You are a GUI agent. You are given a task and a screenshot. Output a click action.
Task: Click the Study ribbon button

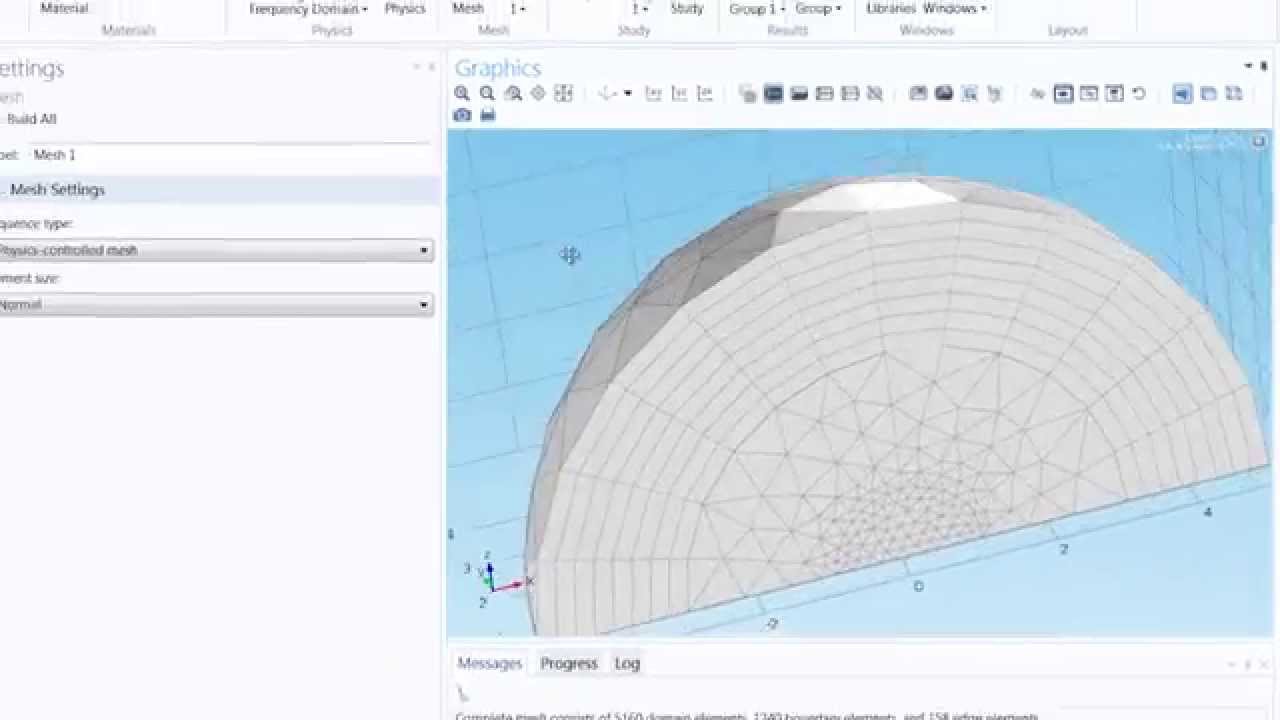pos(687,8)
